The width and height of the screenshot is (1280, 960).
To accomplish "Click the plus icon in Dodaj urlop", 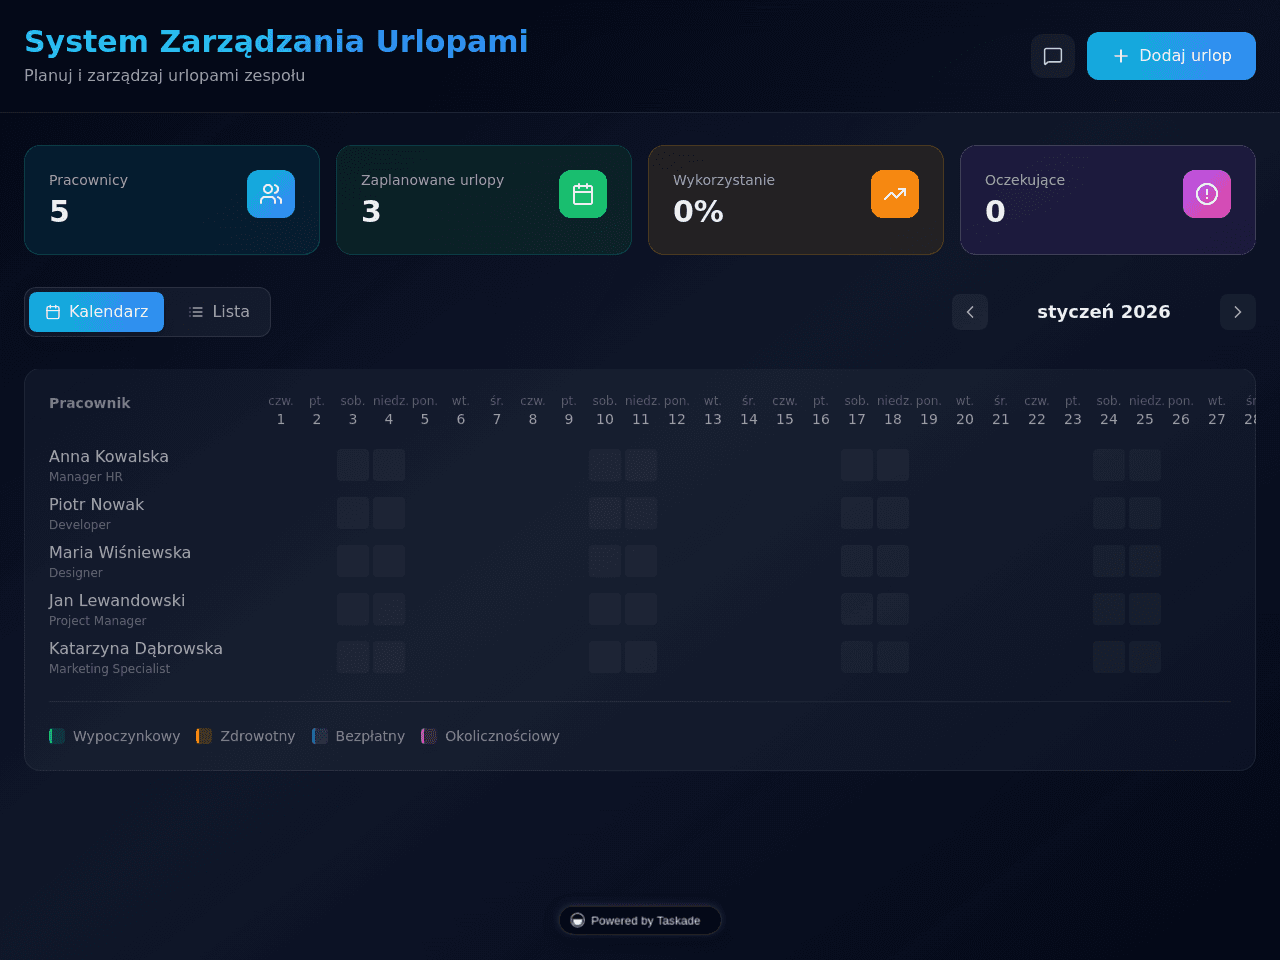I will (1121, 56).
